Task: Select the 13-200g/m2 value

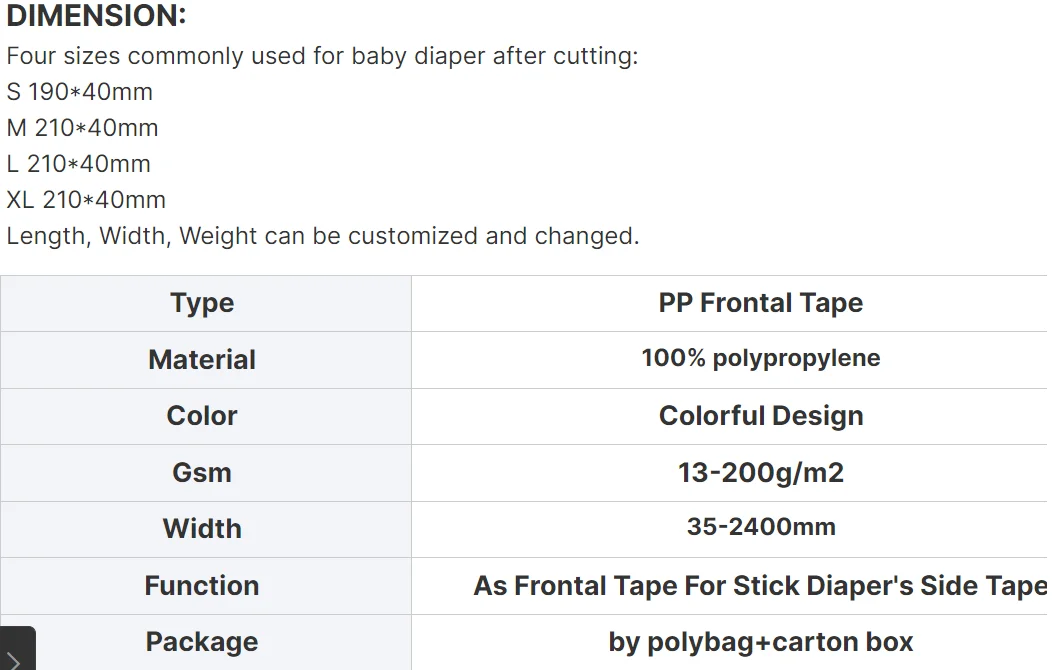Action: click(x=760, y=473)
